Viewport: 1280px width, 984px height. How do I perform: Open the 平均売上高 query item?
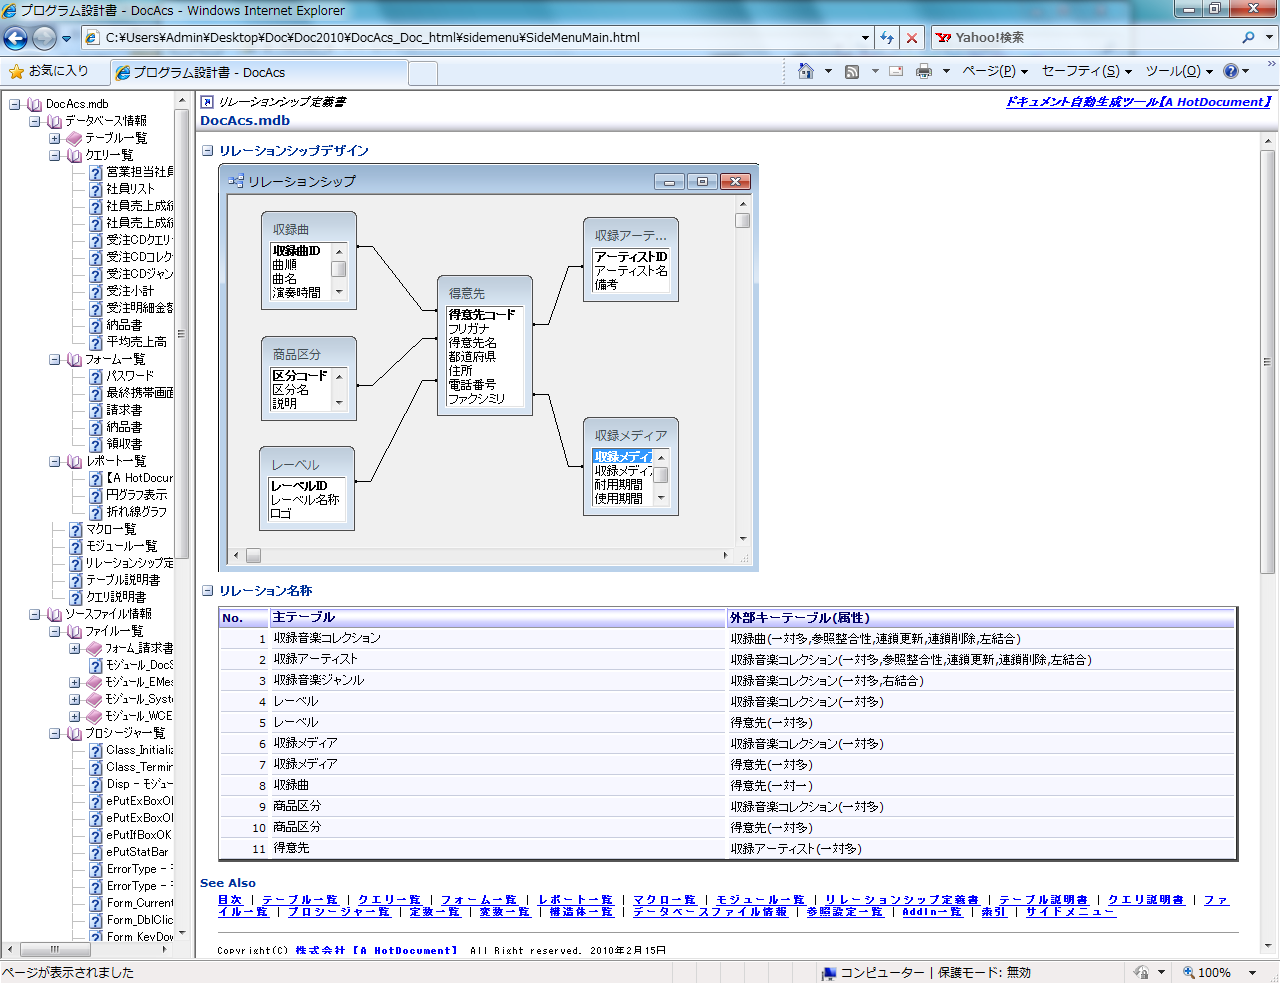[137, 342]
